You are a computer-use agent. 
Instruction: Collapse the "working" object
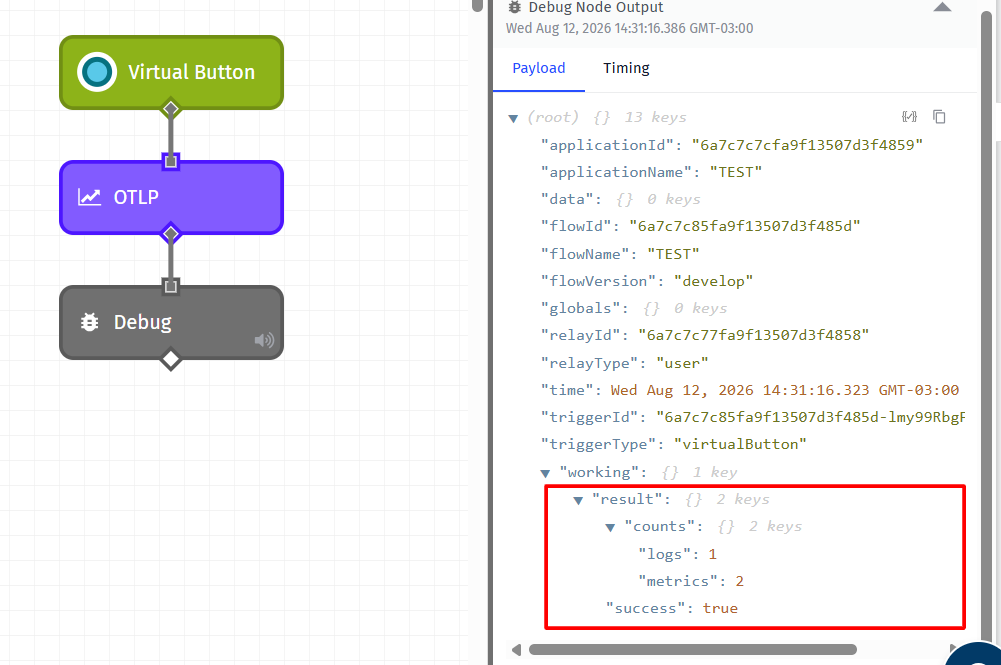pyautogui.click(x=545, y=474)
